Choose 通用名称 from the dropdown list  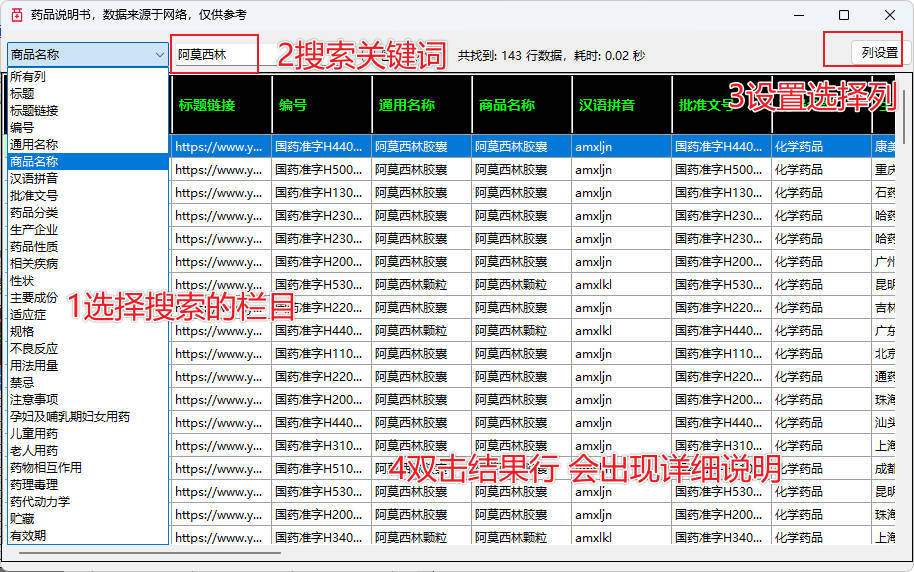tap(34, 145)
